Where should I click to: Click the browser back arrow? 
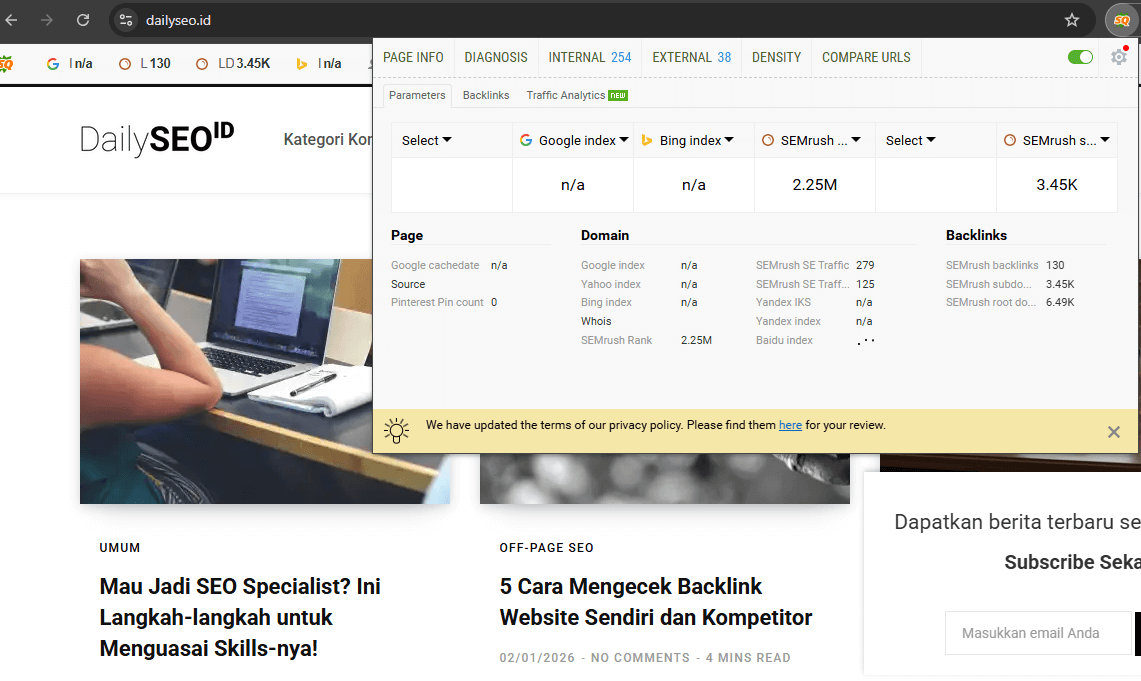coord(11,20)
